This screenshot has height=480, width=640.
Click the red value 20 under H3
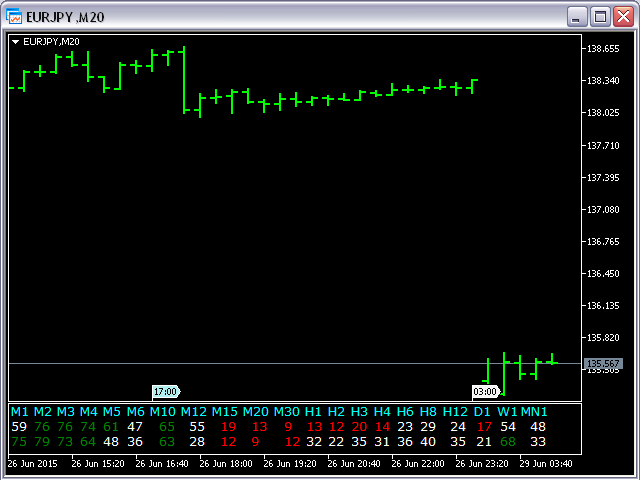point(359,427)
